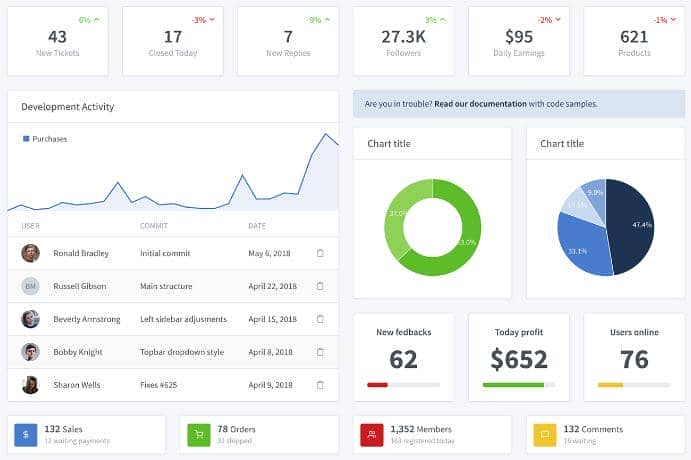691x460 pixels.
Task: Click the trash icon in Ronald Bradley's row
Action: (320, 253)
